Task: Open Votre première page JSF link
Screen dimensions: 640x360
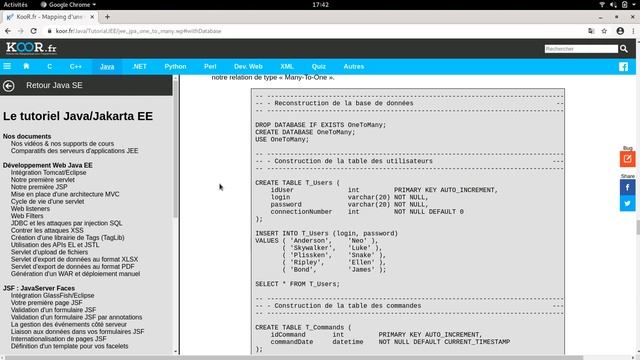Action: (47, 303)
